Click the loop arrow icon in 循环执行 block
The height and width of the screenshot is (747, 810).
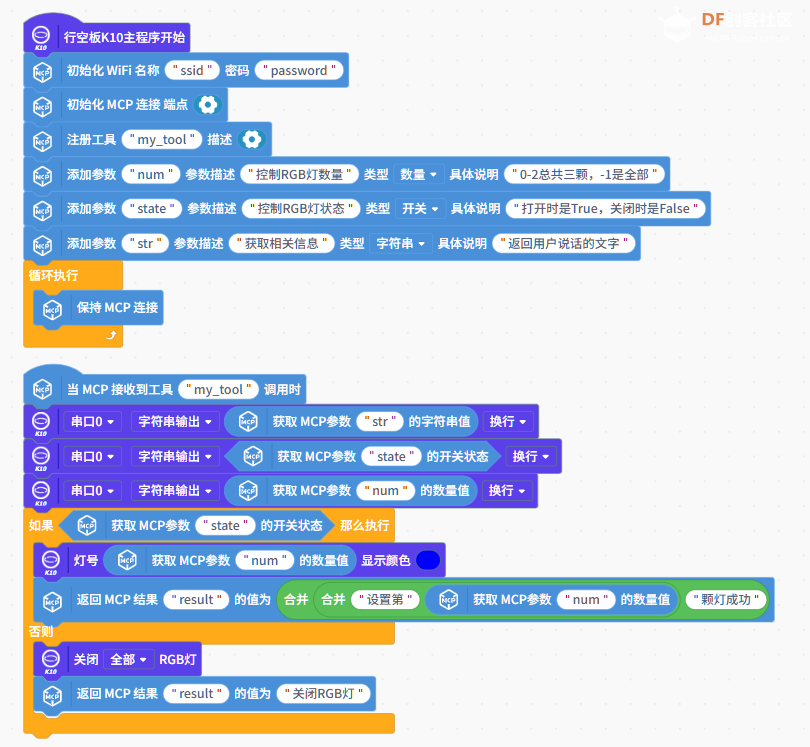pyautogui.click(x=110, y=337)
